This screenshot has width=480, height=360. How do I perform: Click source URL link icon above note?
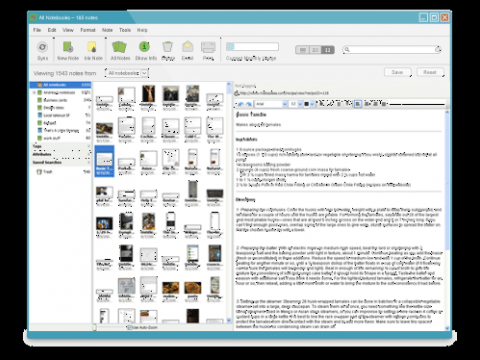pos(237,93)
